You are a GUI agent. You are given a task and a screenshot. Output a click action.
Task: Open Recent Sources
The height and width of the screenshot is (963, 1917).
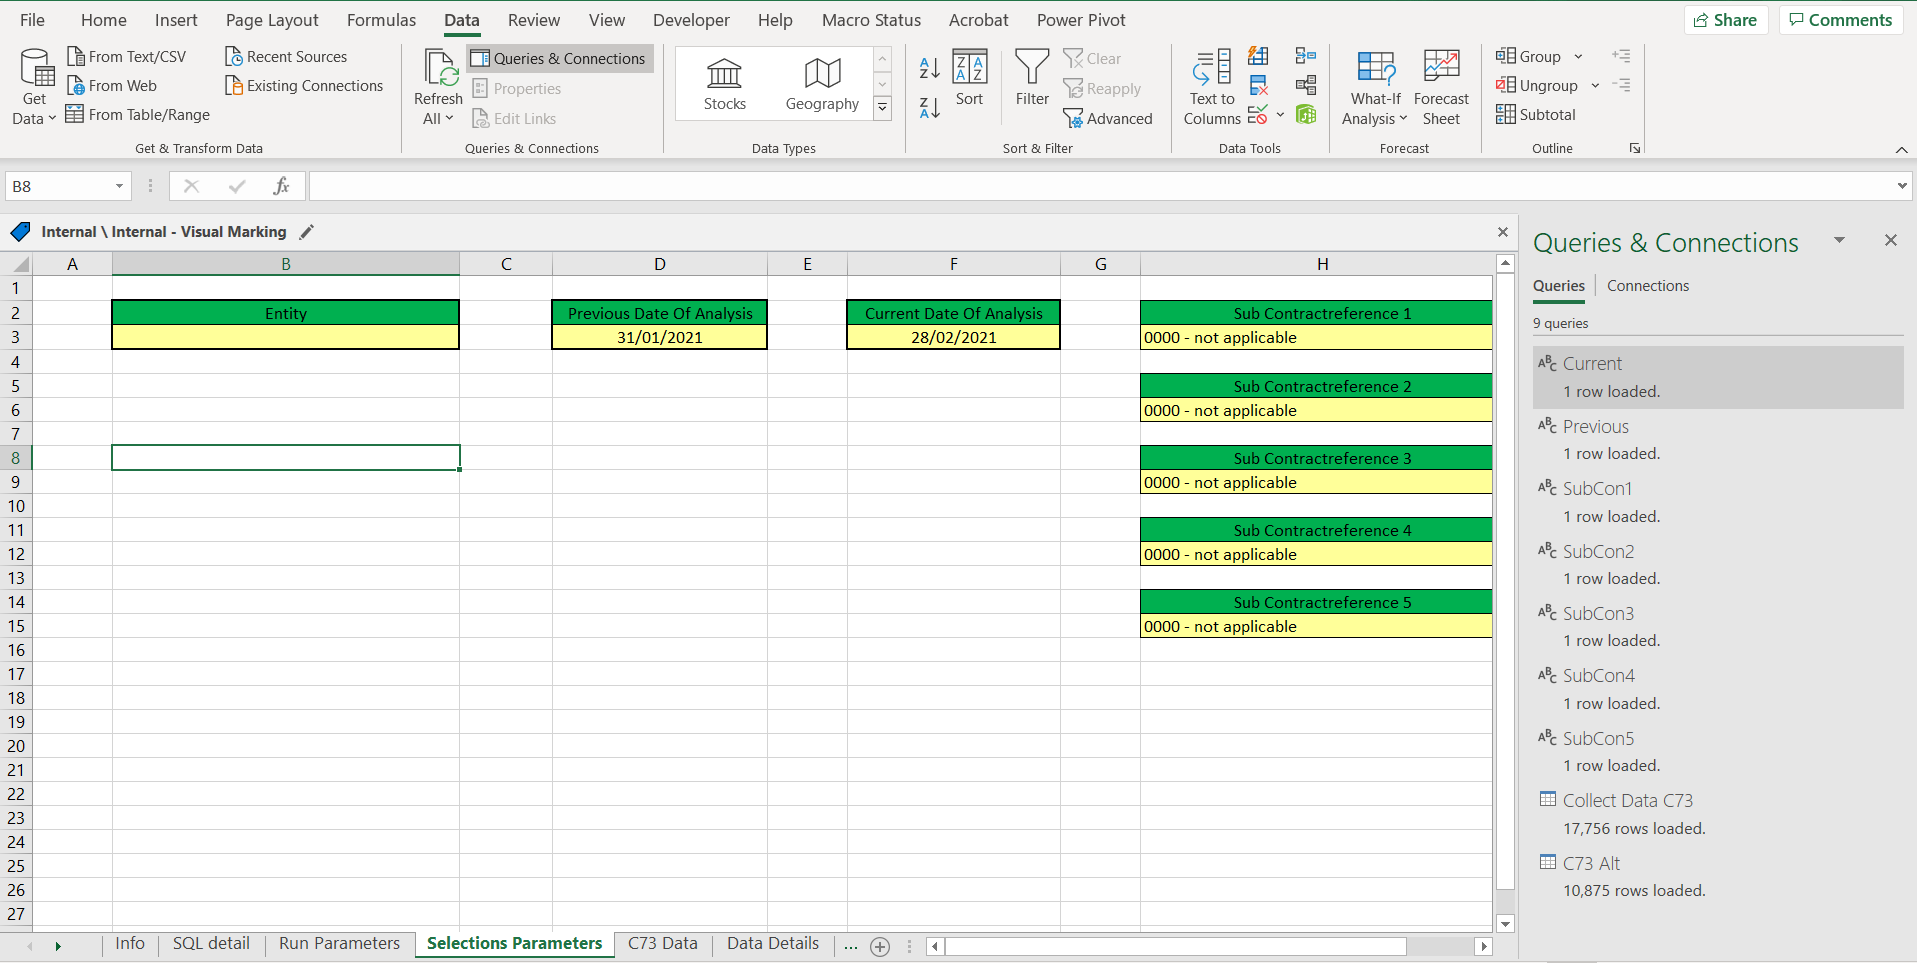point(286,57)
